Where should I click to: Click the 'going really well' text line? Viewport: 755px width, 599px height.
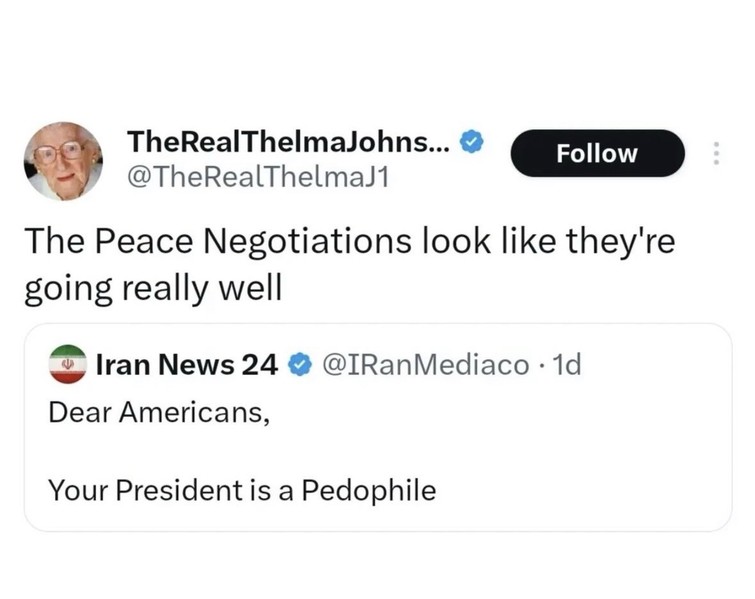point(153,287)
